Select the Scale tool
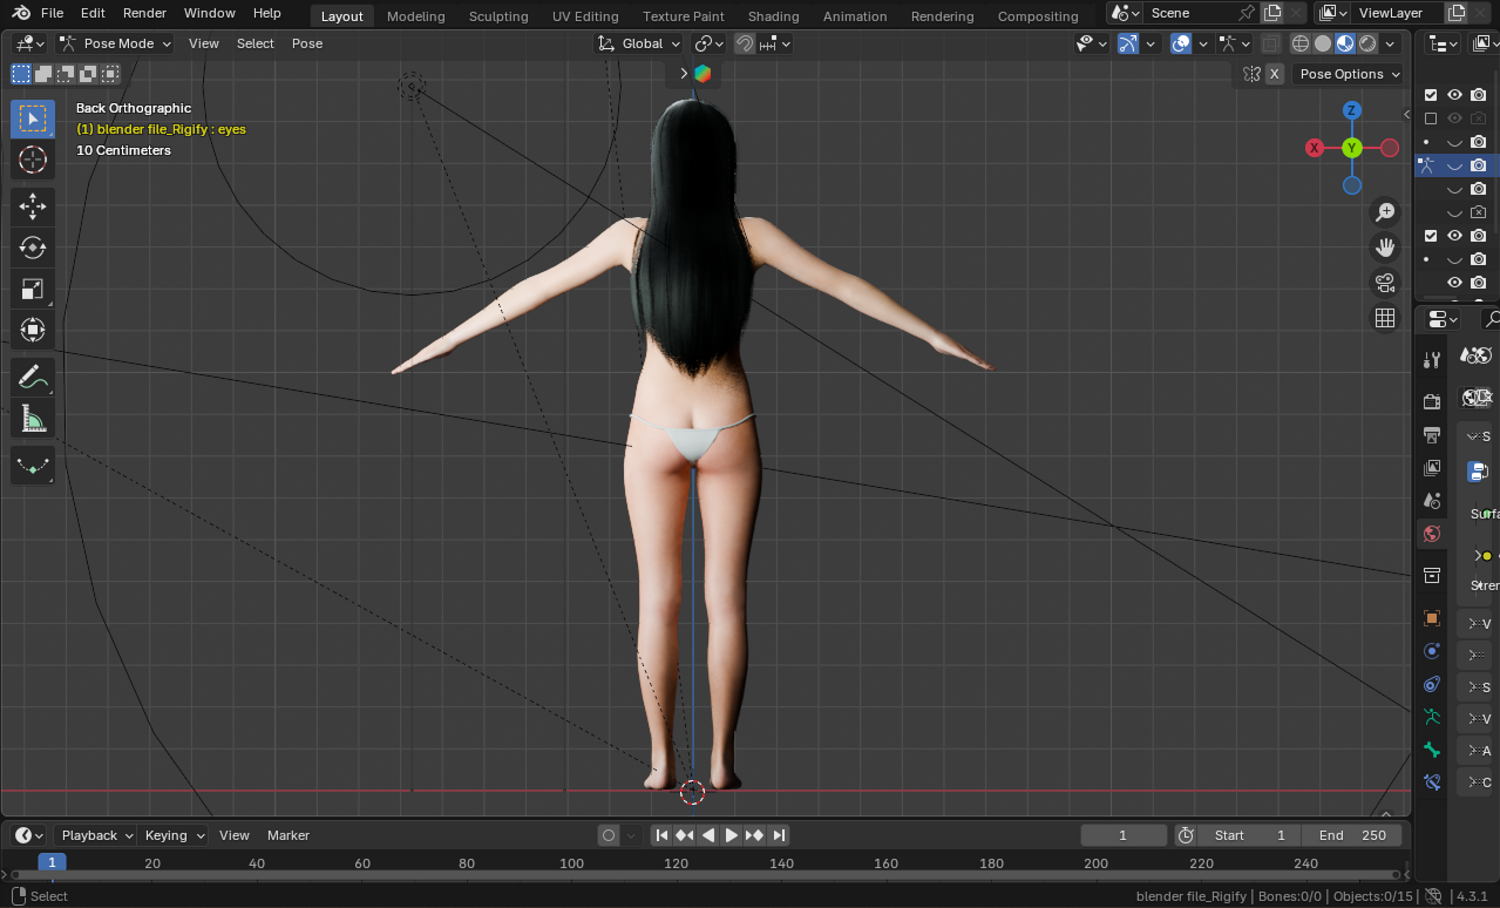 (x=32, y=289)
